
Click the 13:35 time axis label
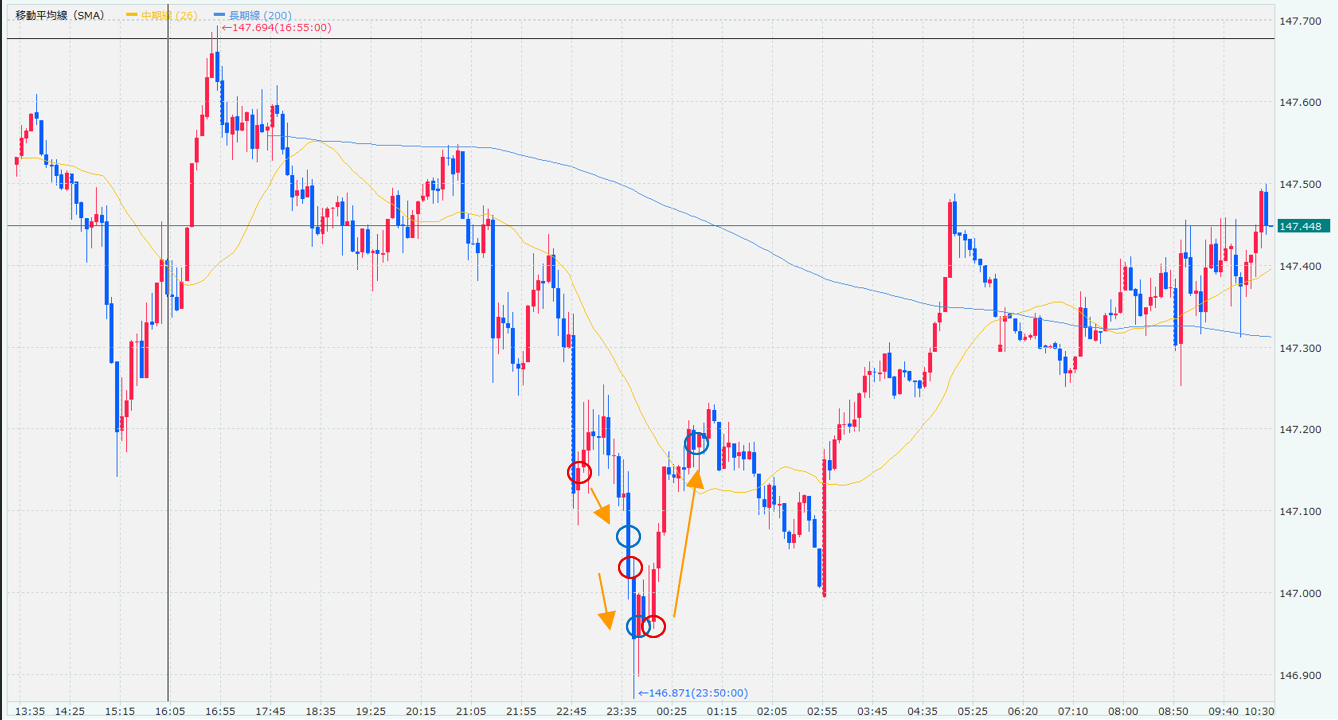pyautogui.click(x=30, y=711)
